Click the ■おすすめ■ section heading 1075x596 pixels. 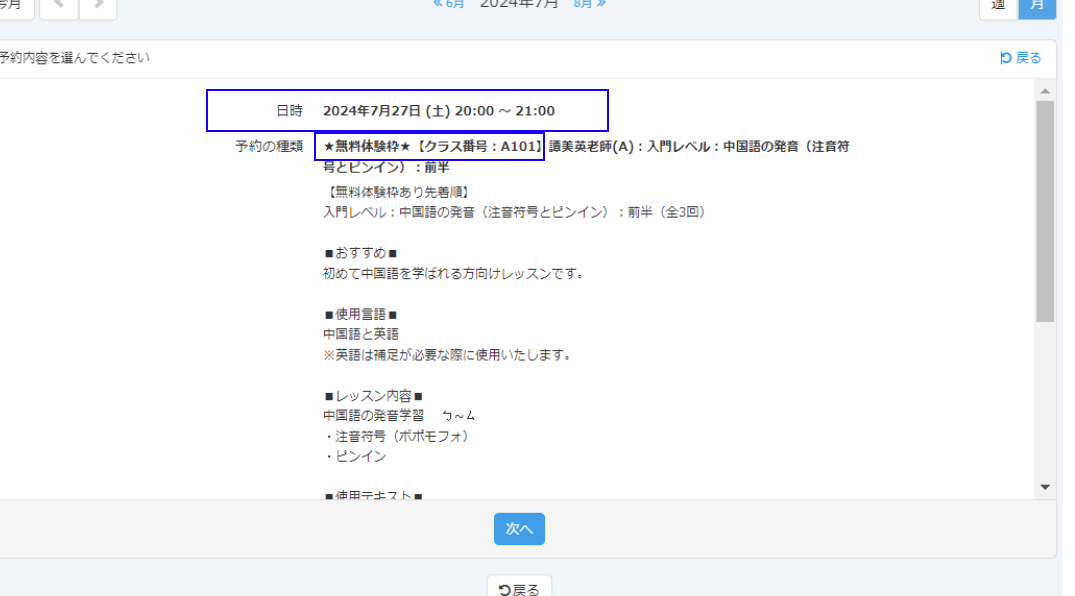tap(360, 253)
